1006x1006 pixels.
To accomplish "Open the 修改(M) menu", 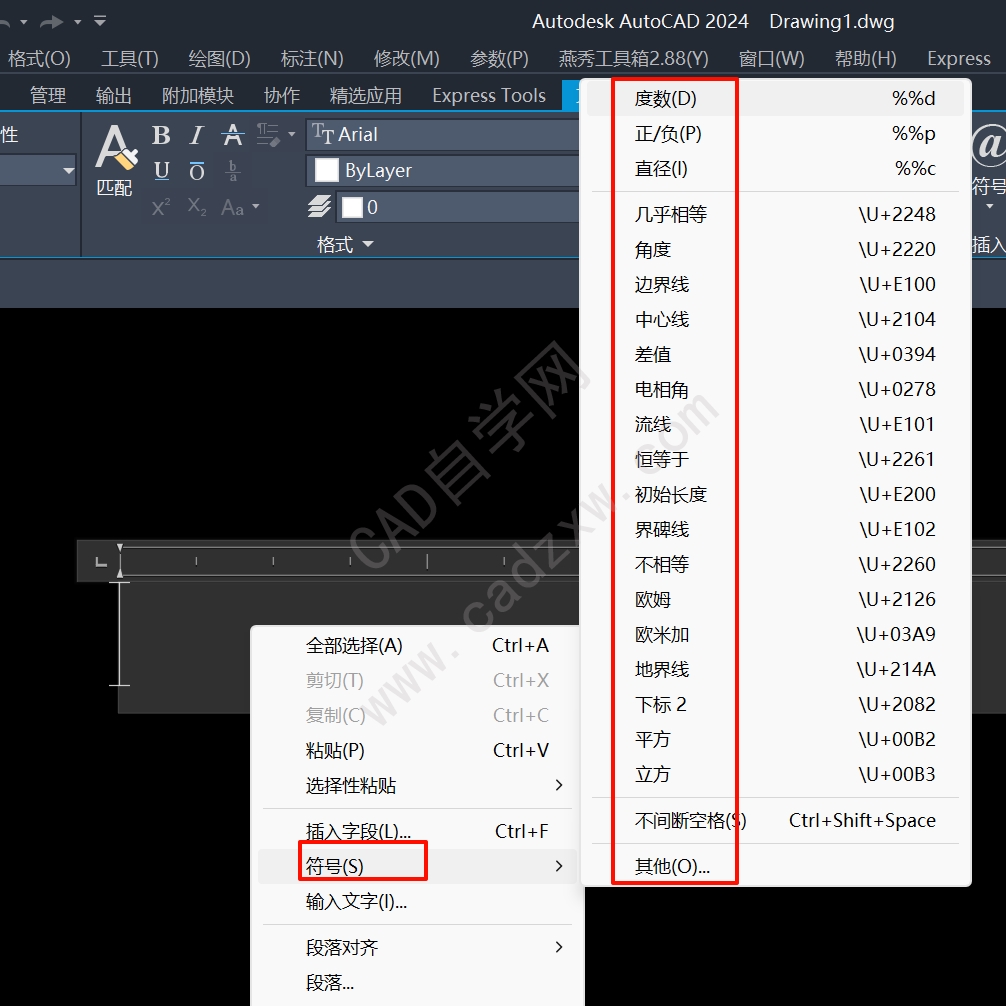I will (407, 58).
